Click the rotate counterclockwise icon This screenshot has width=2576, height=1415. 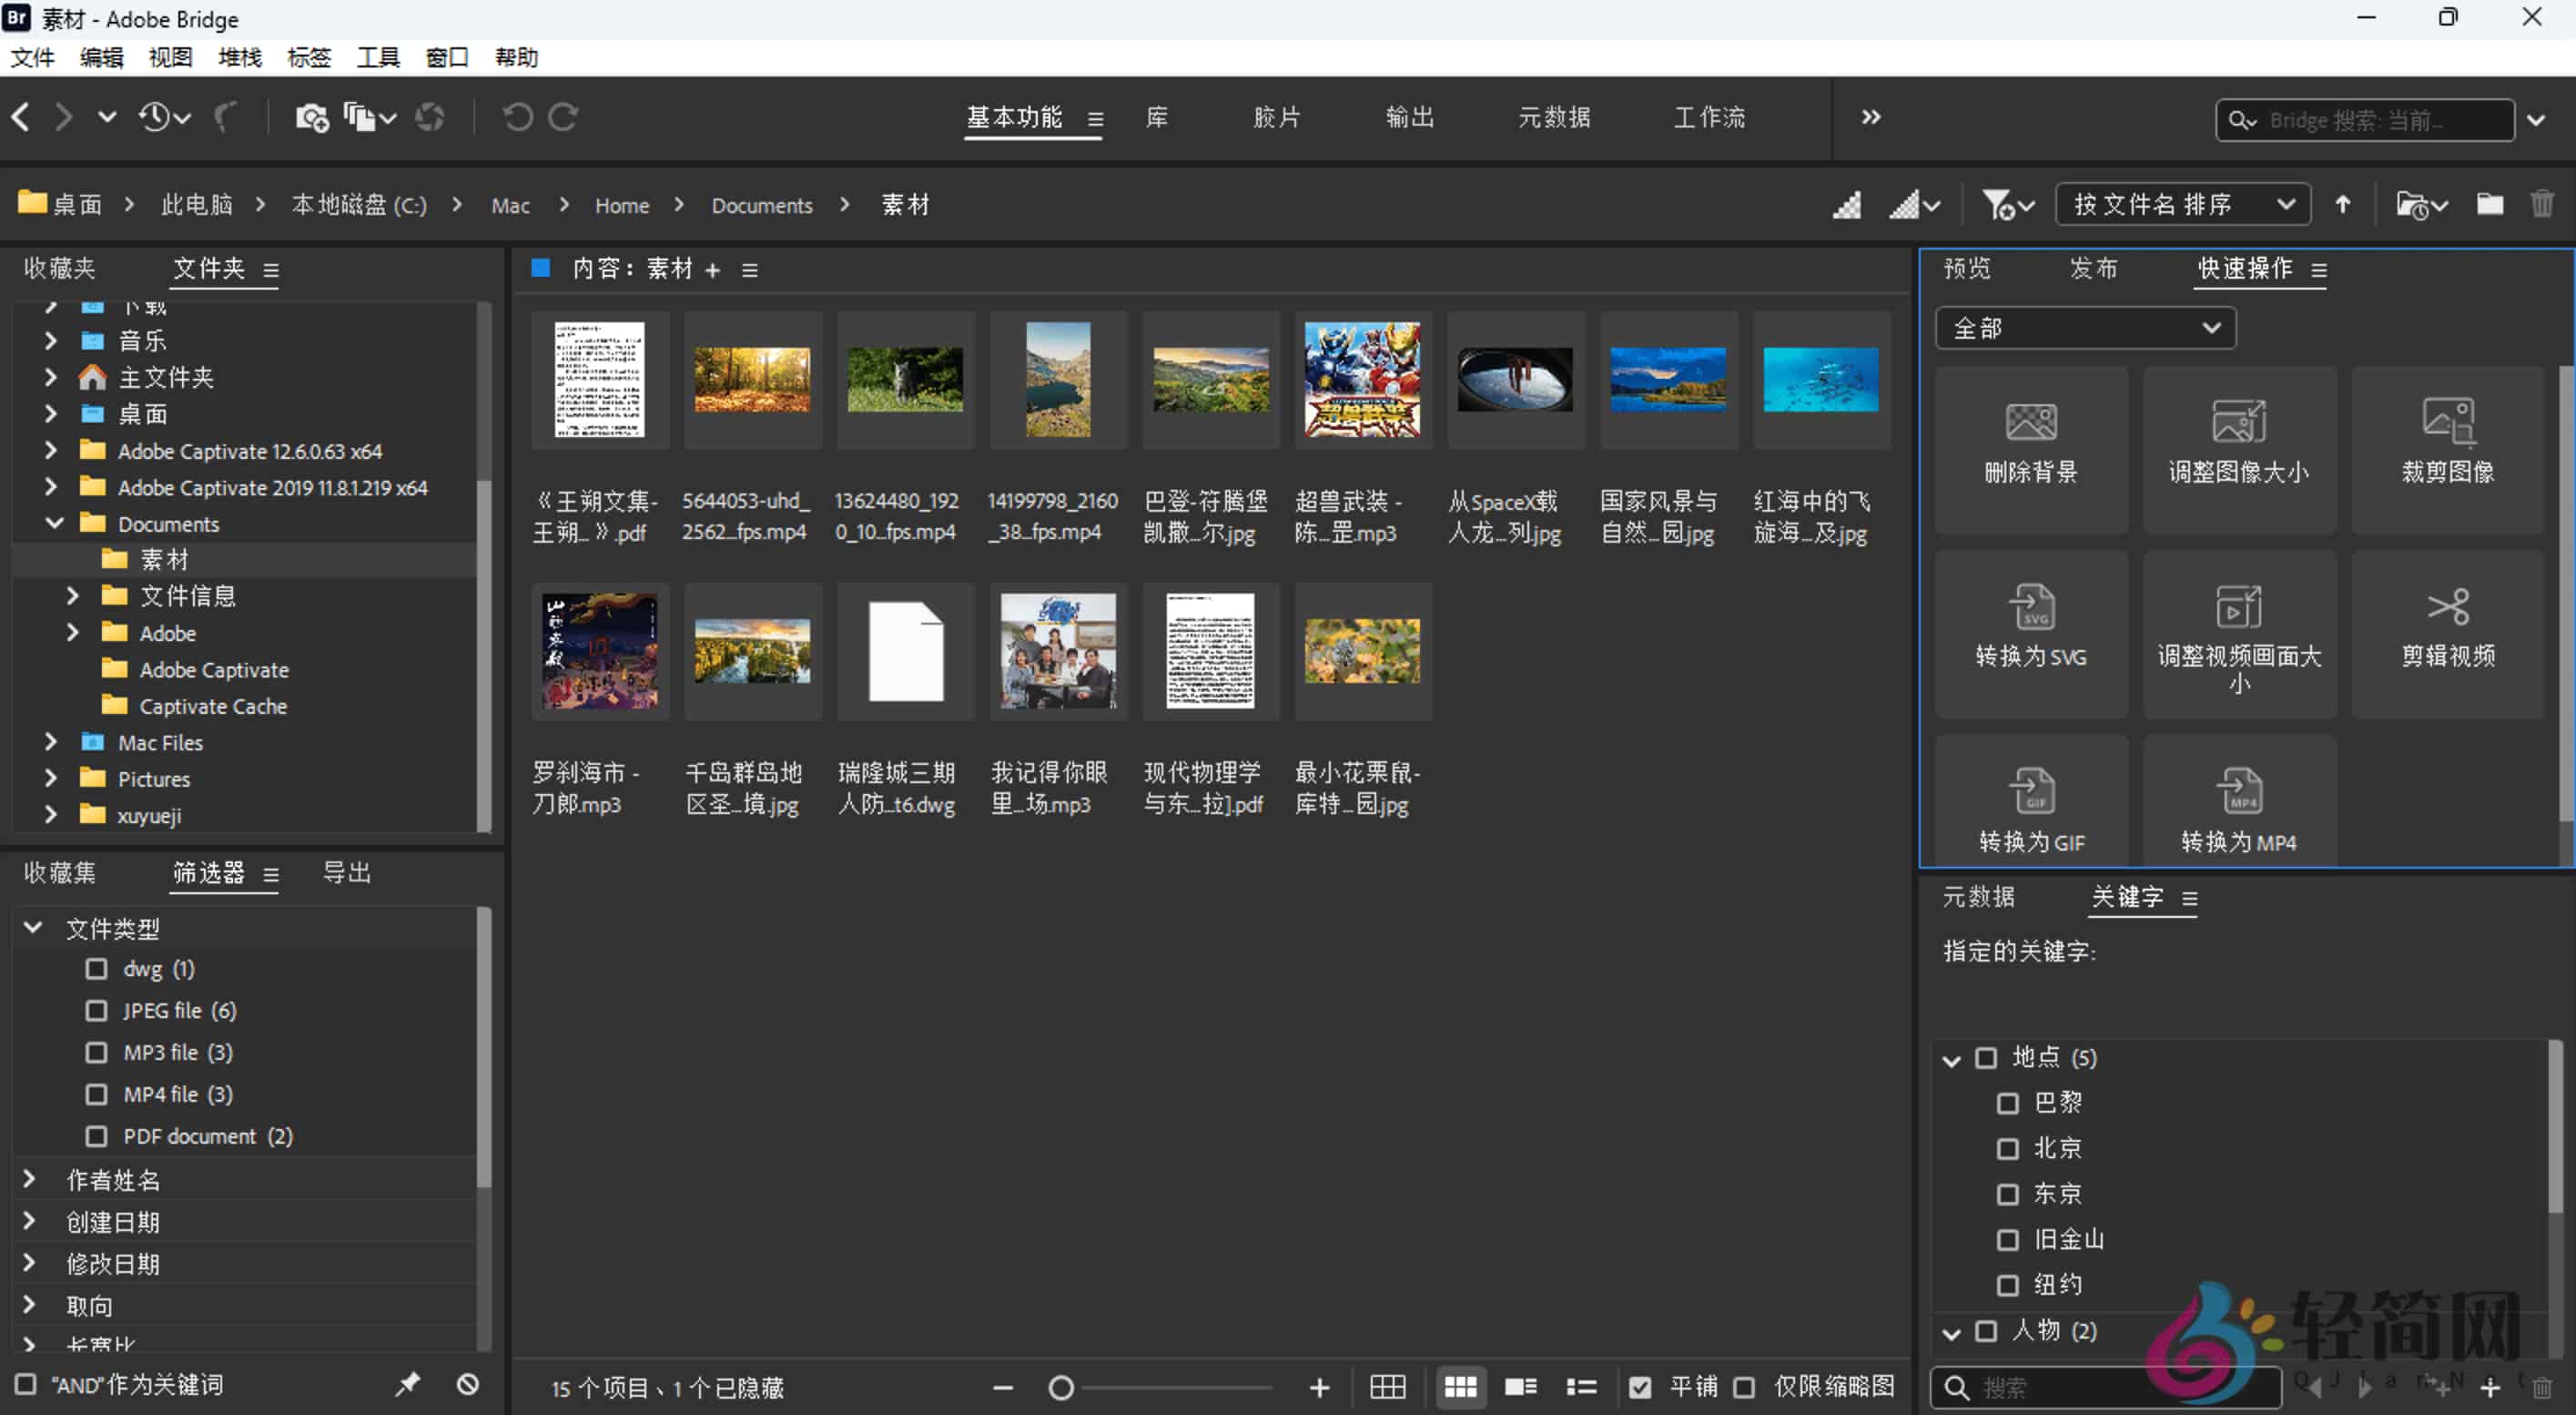pyautogui.click(x=517, y=117)
